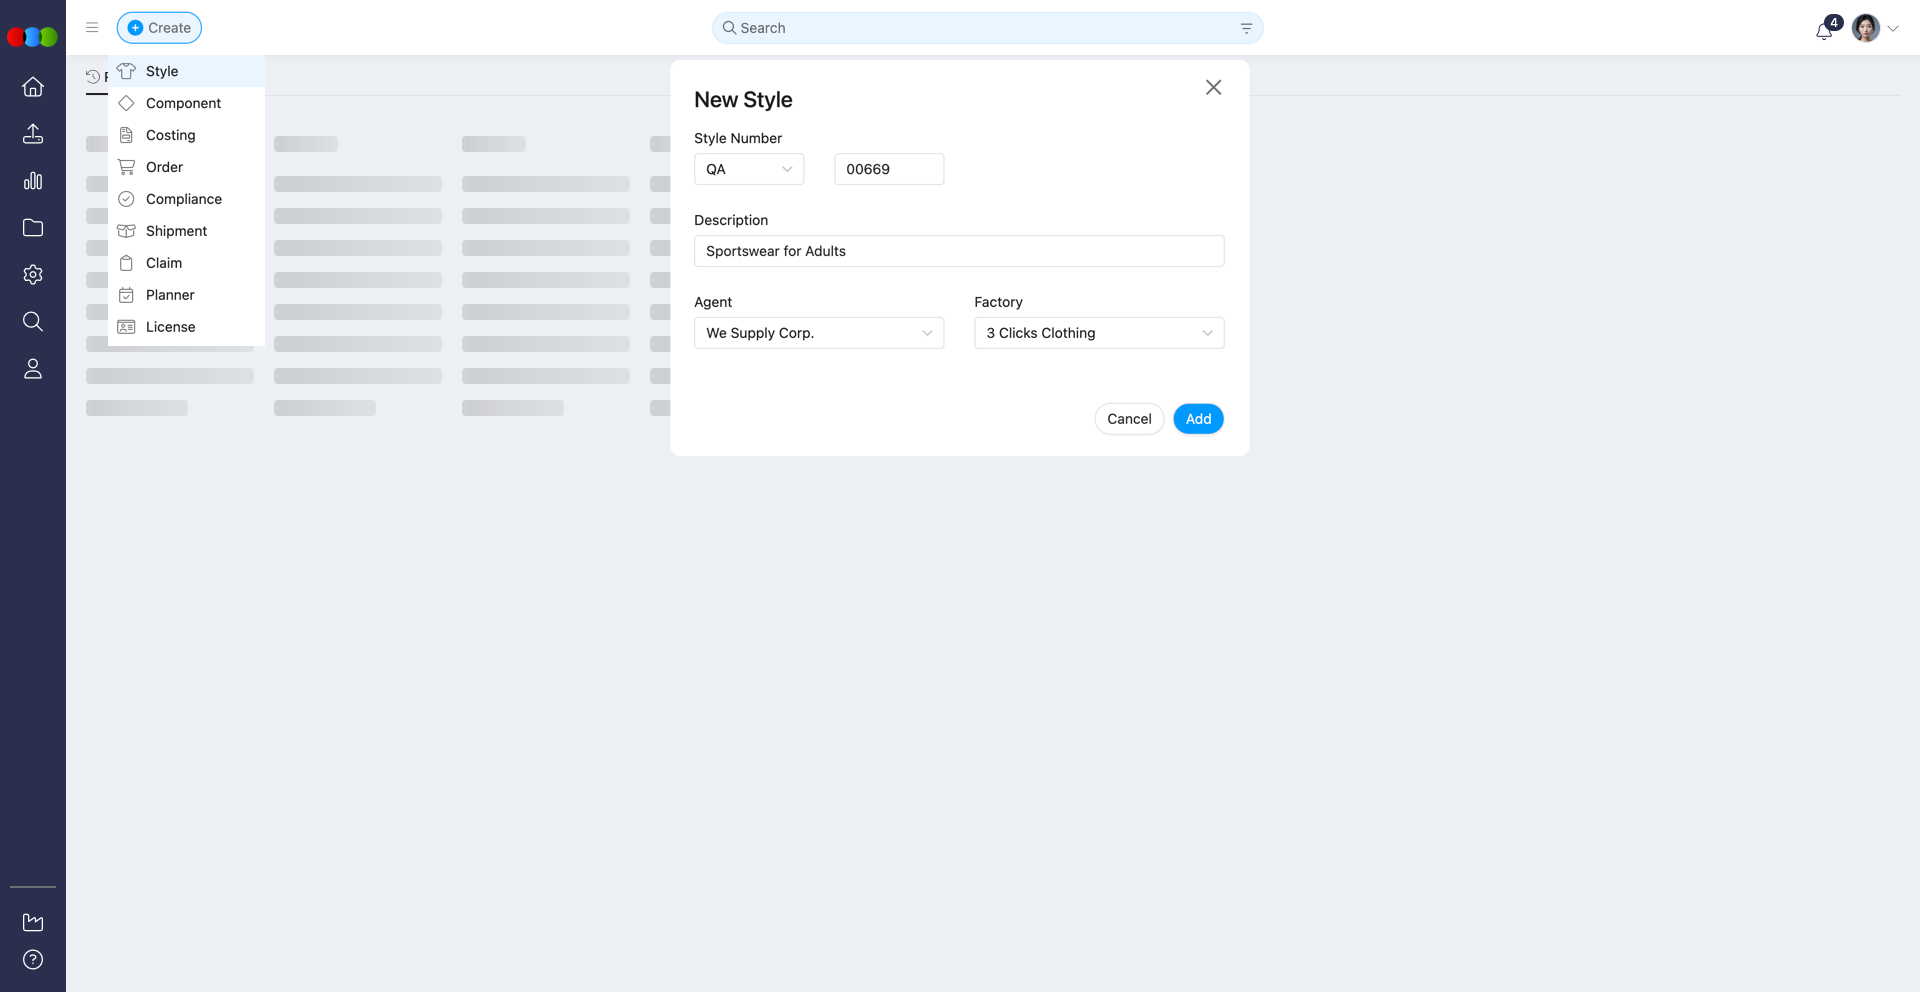Click the Add button
Viewport: 1920px width, 992px height.
(1198, 419)
